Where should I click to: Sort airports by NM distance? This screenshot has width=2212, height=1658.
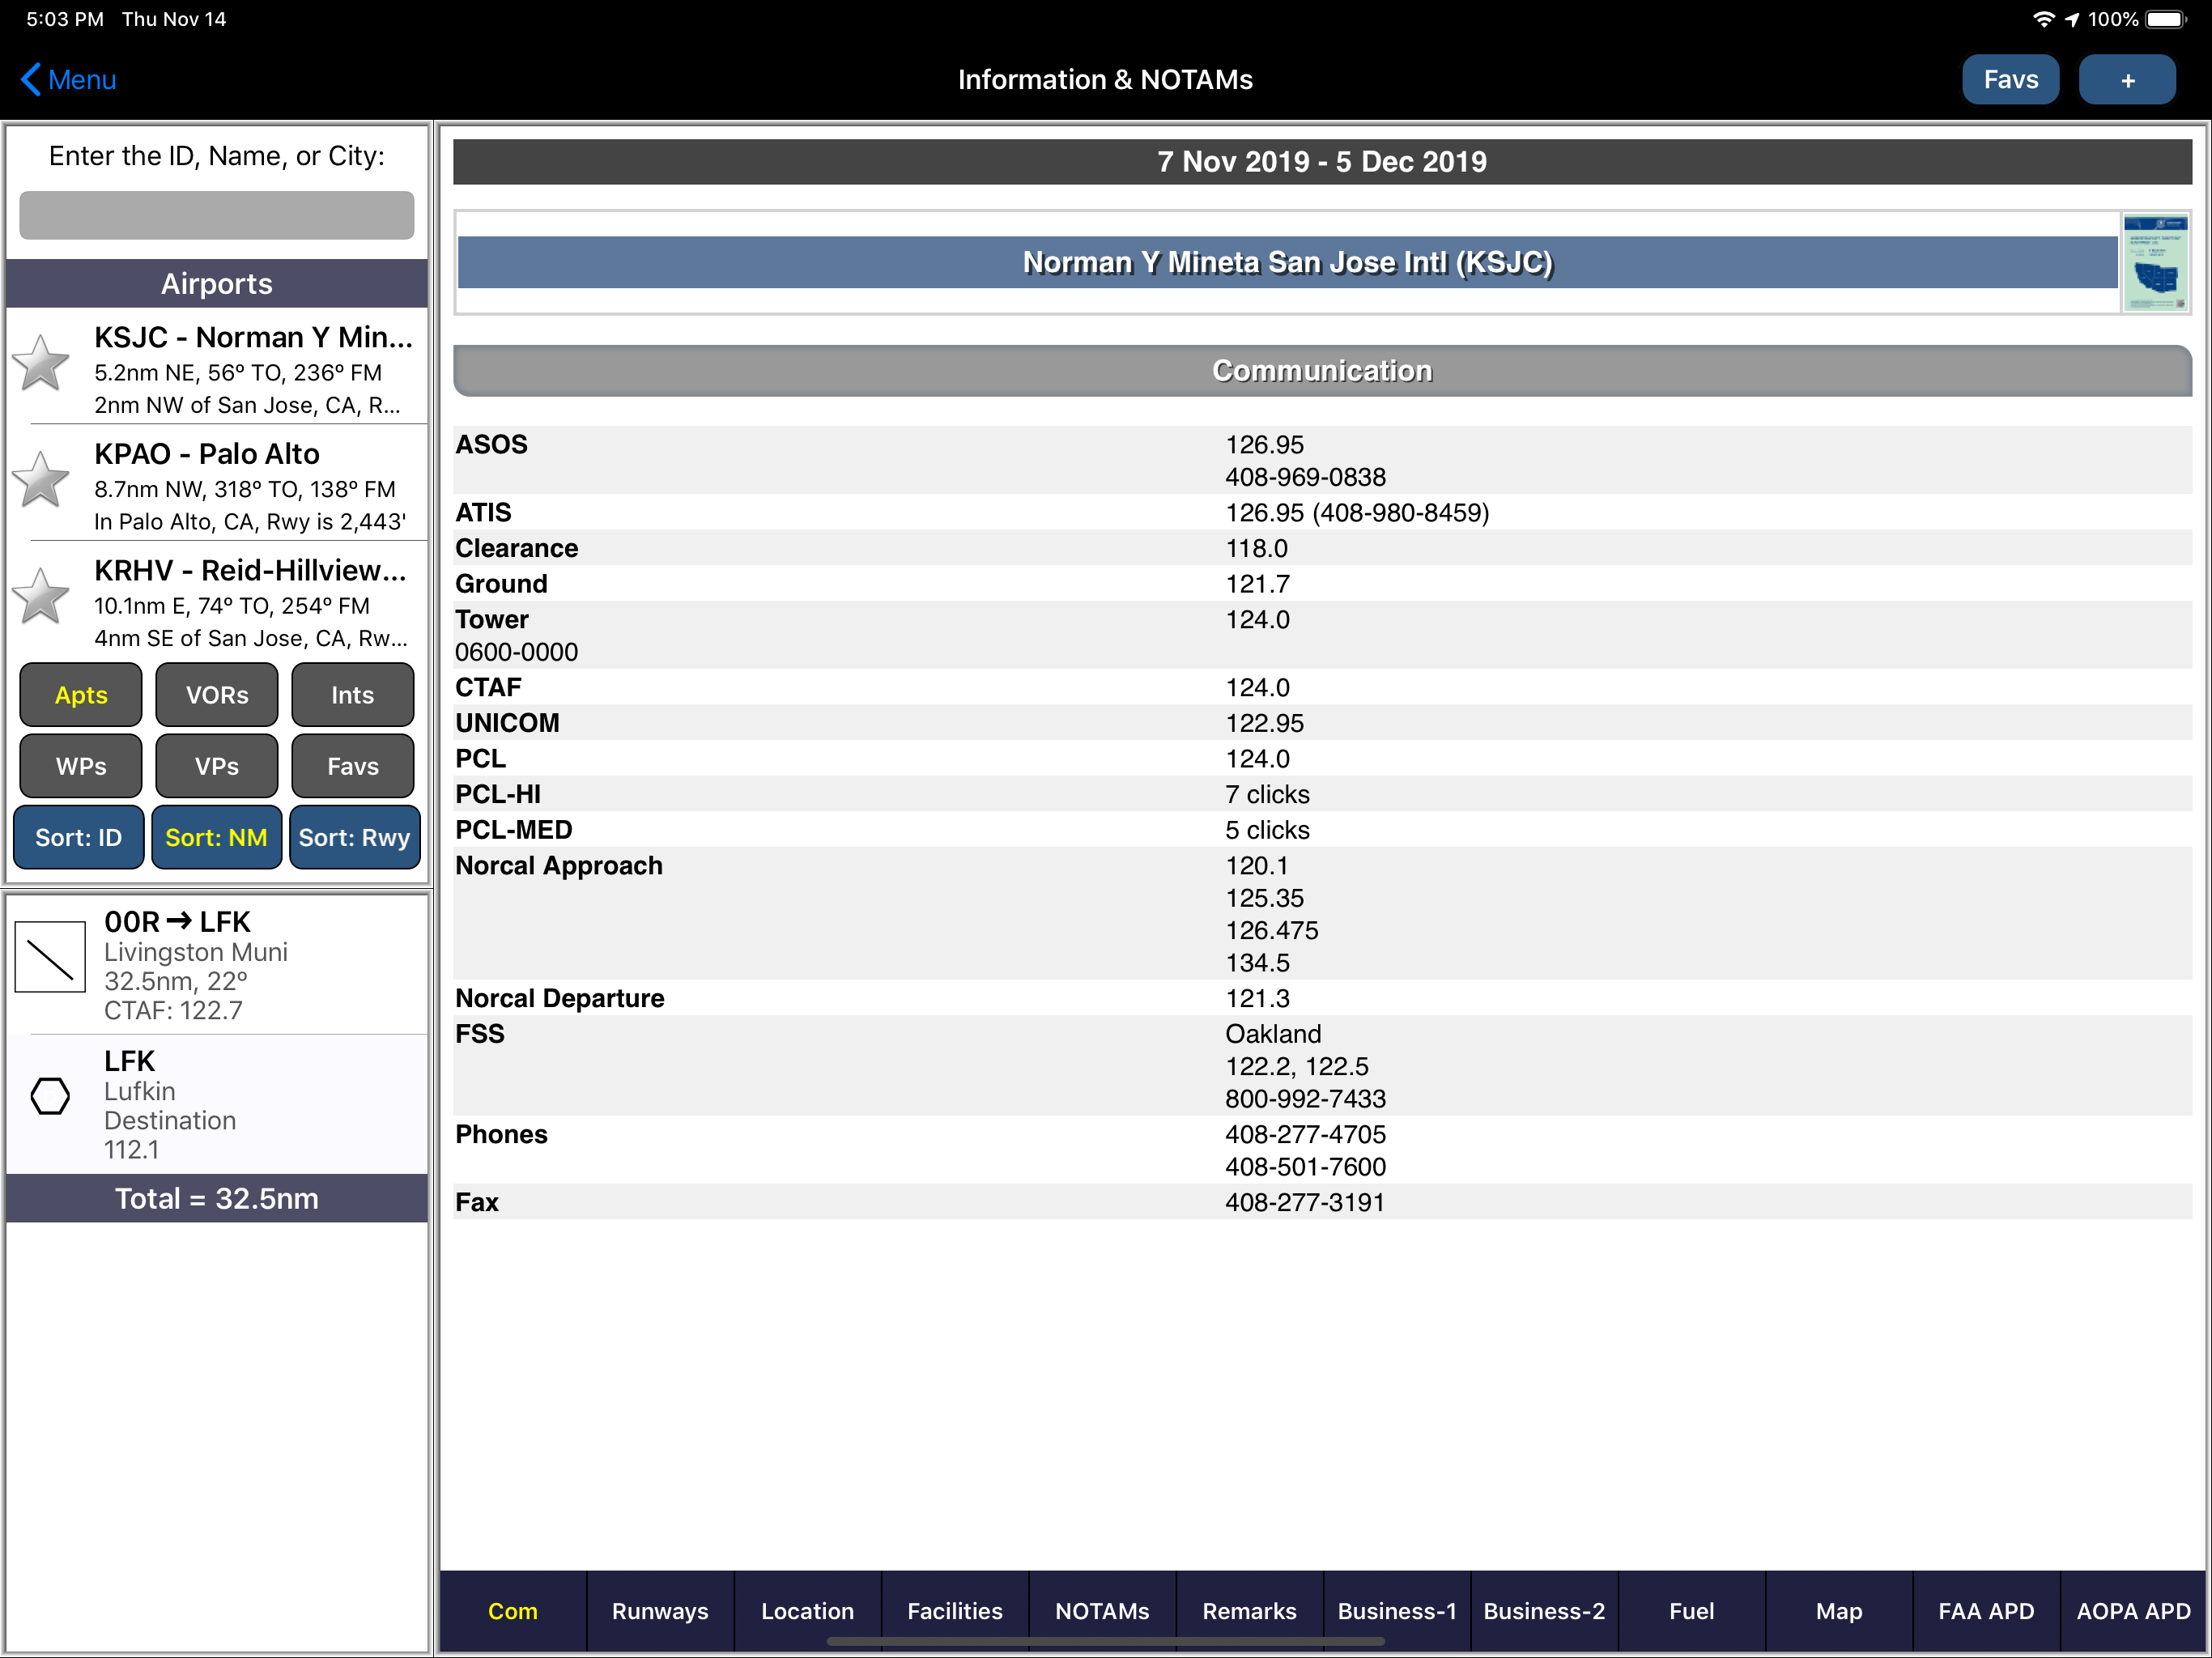pyautogui.click(x=217, y=837)
